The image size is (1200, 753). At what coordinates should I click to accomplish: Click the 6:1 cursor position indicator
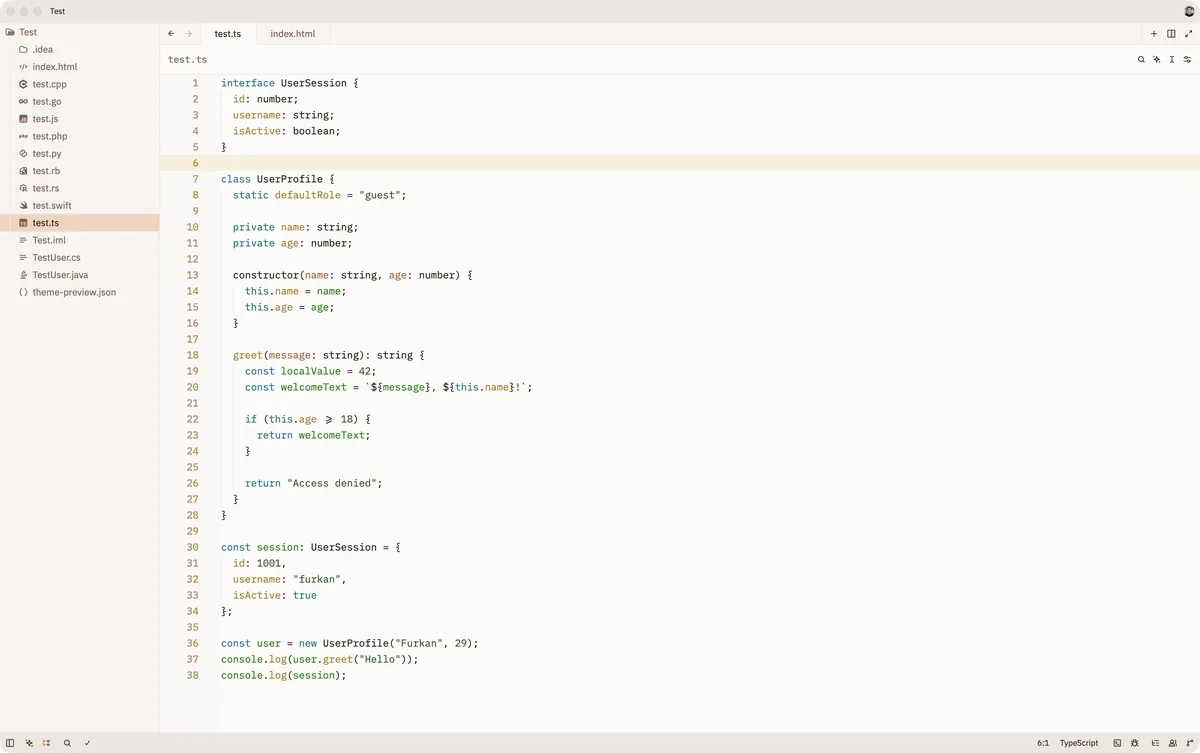click(1043, 743)
